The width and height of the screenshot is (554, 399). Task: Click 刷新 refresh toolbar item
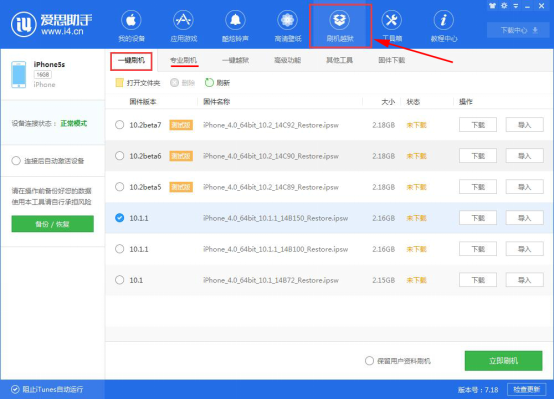point(217,83)
